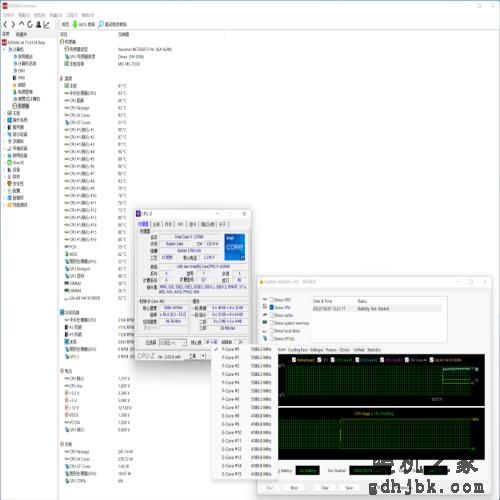Screen dimensions: 500x500
Task: Enable the Stress local disks checkbox
Action: pos(272,331)
